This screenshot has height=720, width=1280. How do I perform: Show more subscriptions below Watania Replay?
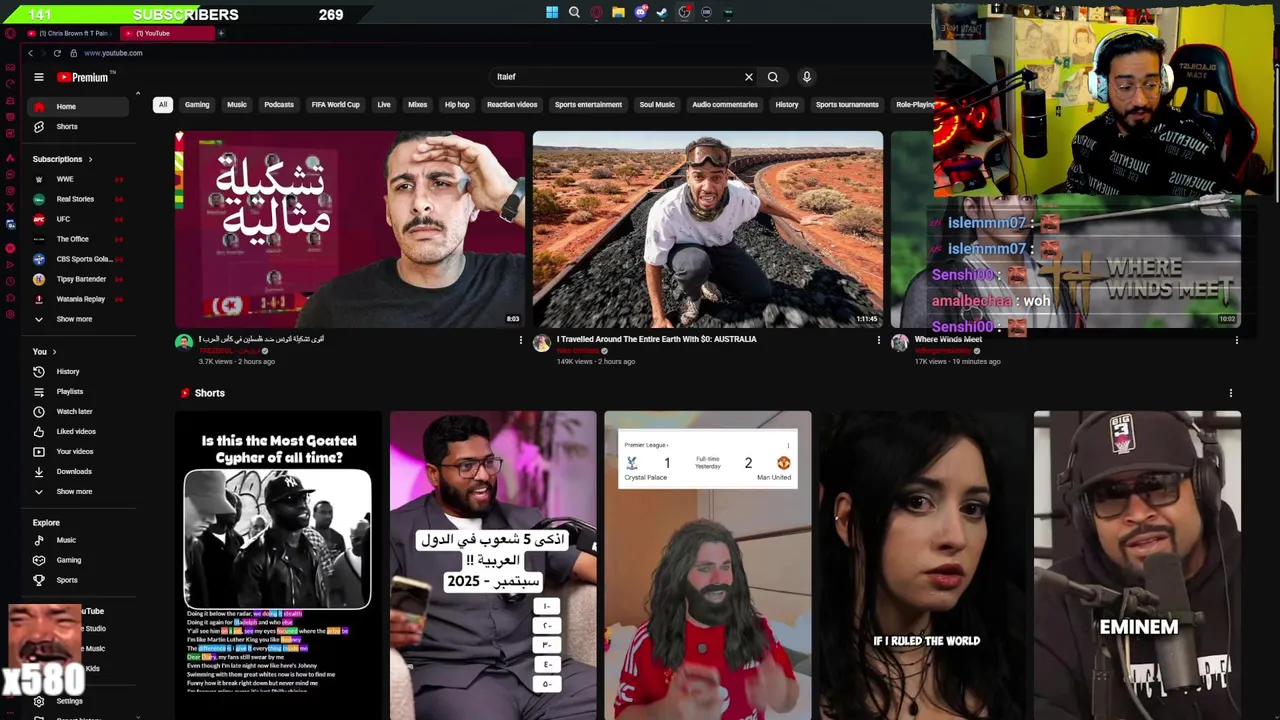[80, 319]
